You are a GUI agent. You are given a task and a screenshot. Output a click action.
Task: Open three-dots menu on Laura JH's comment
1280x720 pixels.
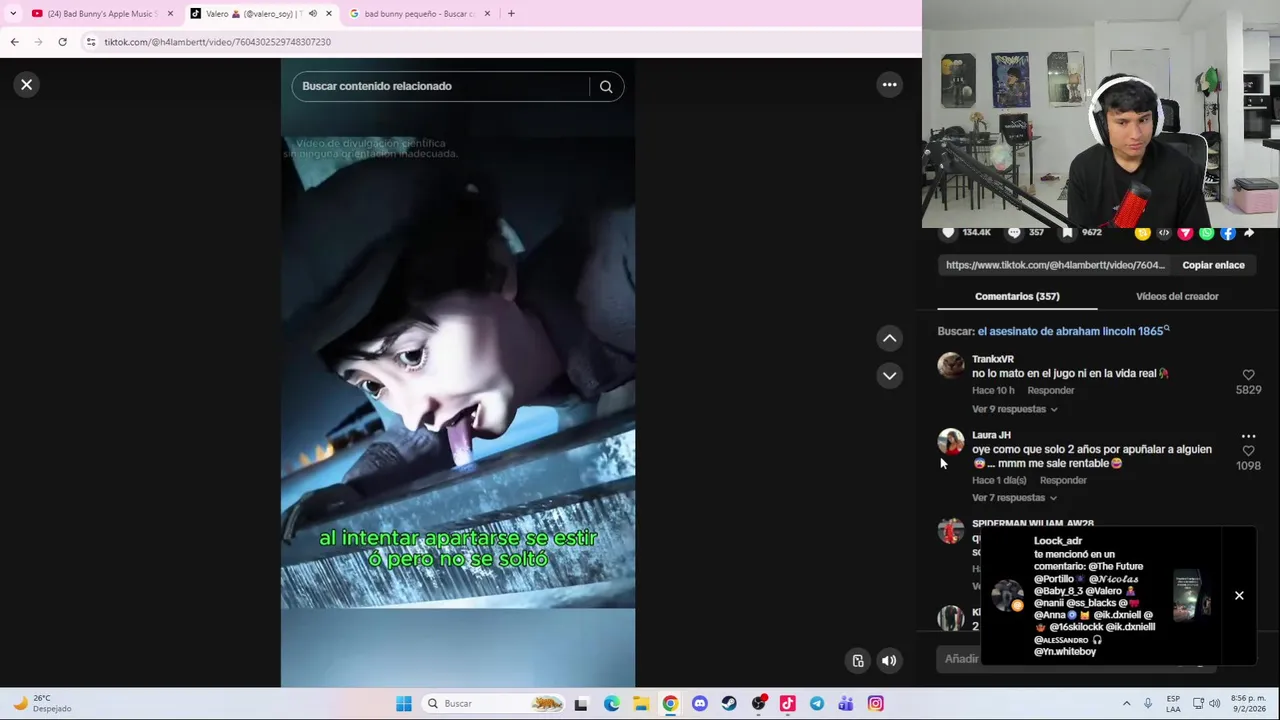coord(1248,436)
